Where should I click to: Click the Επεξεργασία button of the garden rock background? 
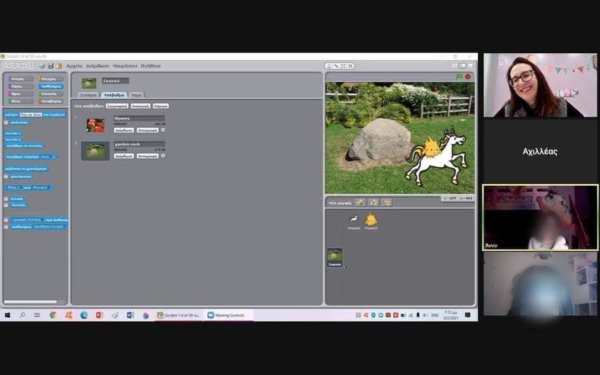pyautogui.click(x=124, y=156)
